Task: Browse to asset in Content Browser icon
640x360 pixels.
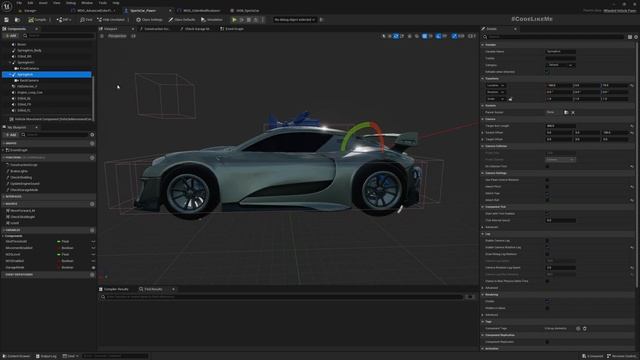Action: coord(17,20)
